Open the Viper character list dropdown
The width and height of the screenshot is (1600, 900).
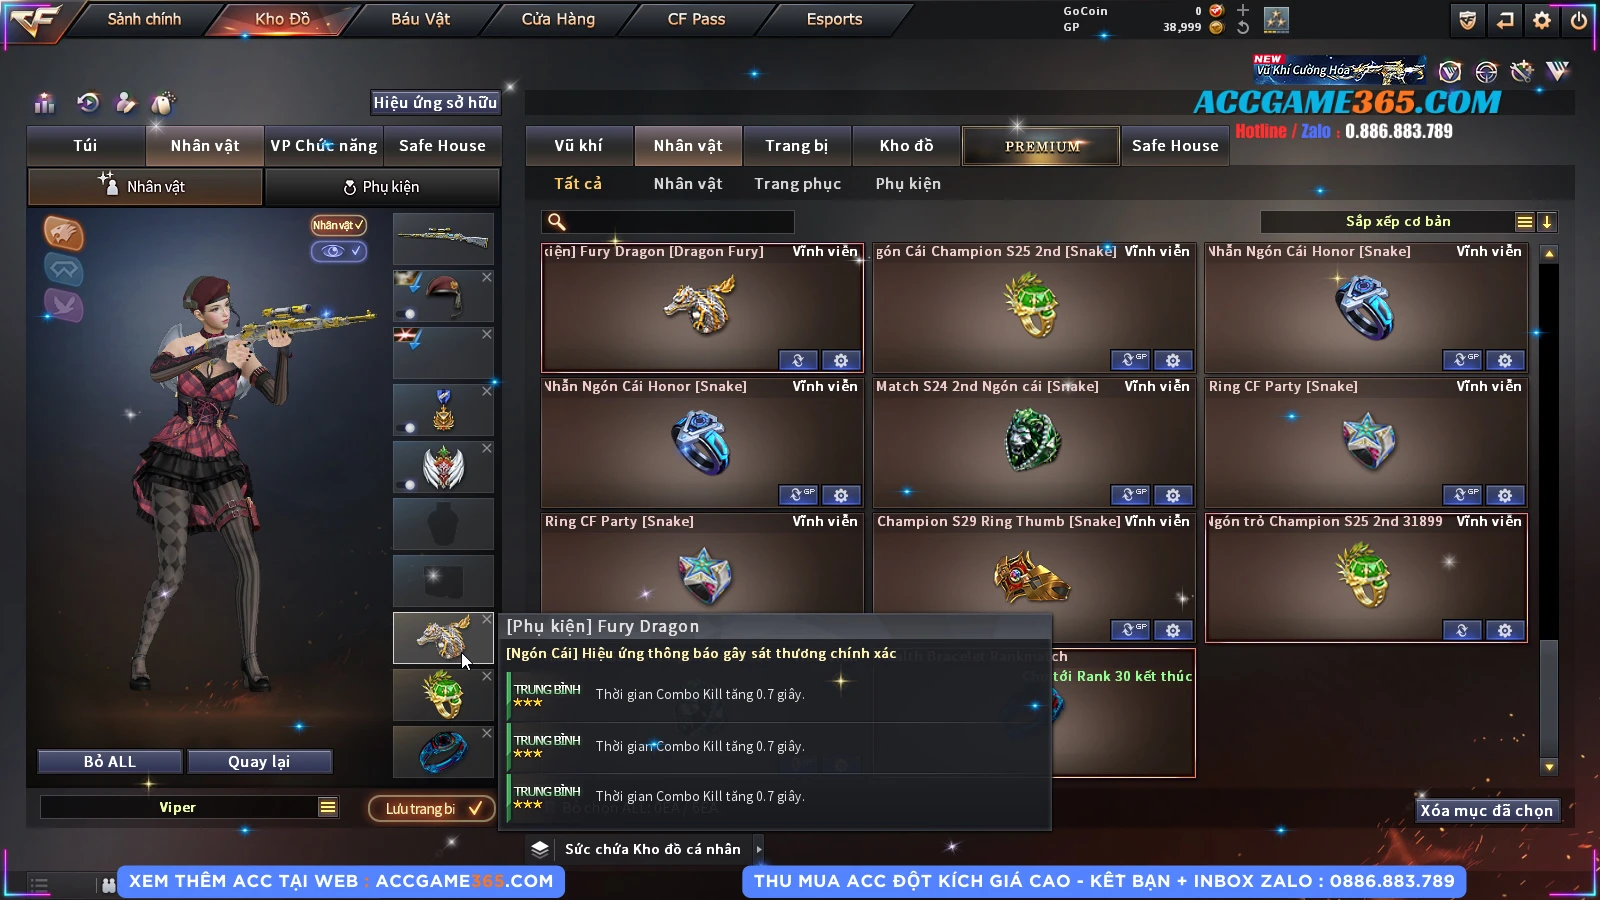(328, 807)
